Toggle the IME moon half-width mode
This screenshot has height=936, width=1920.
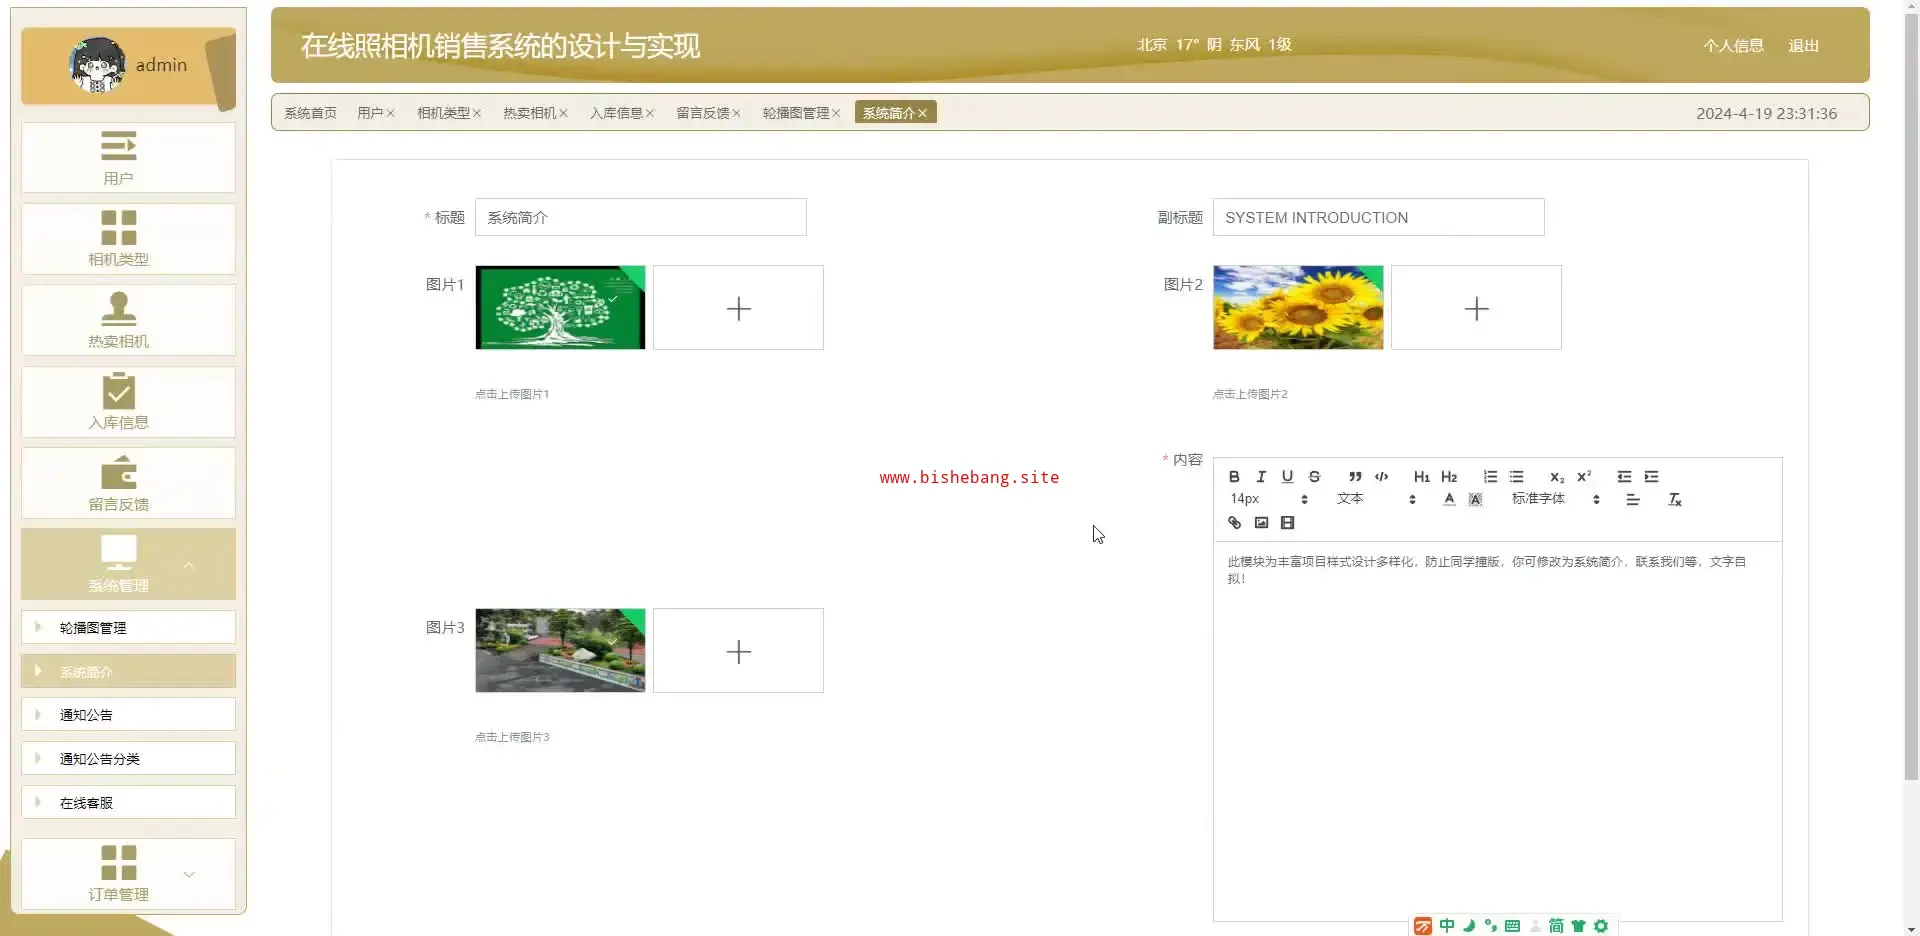click(1469, 926)
